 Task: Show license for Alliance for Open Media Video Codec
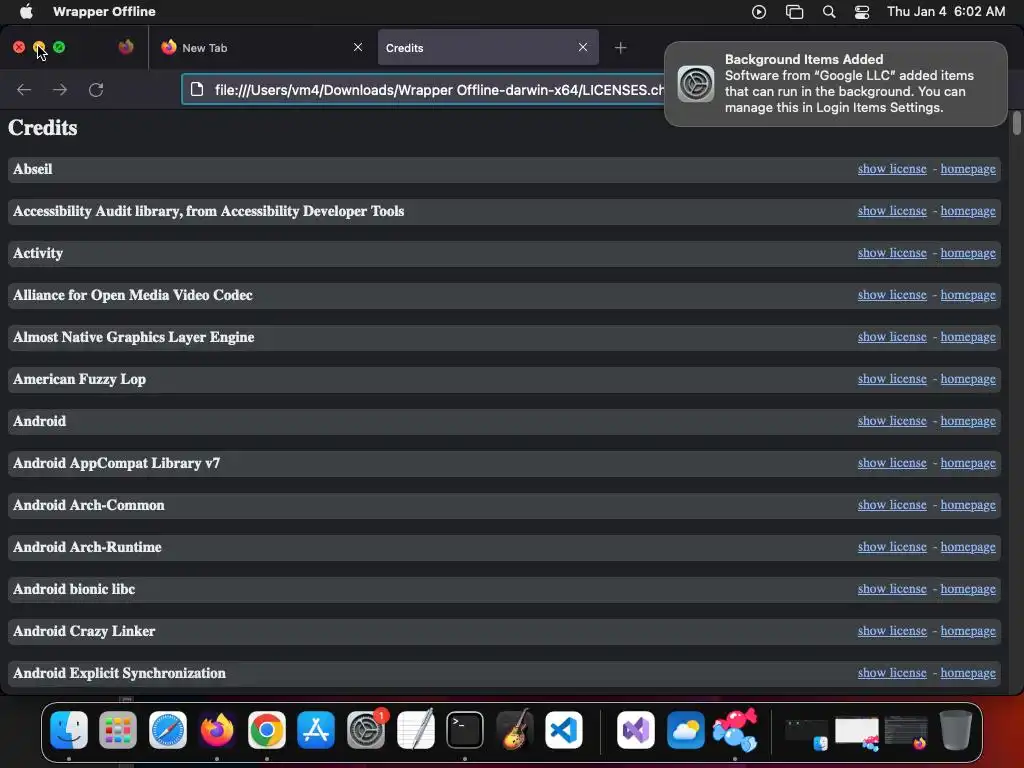click(x=892, y=295)
